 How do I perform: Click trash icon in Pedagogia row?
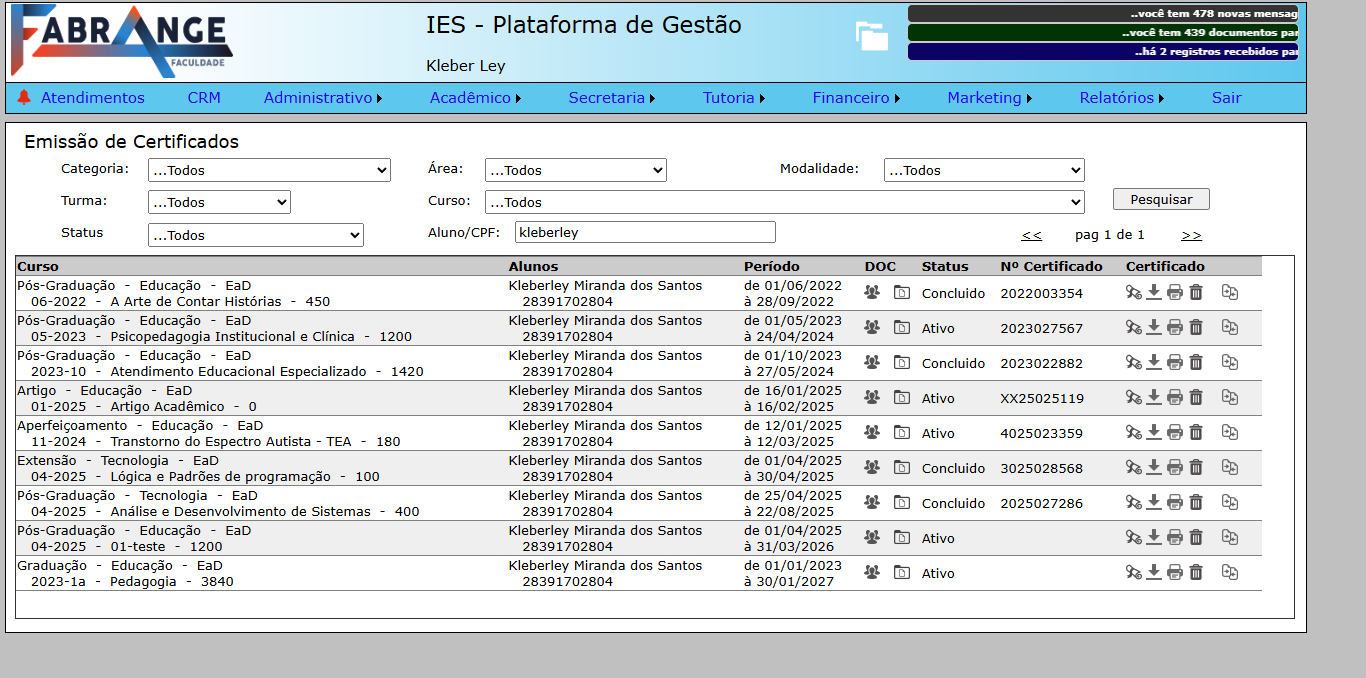click(x=1196, y=573)
